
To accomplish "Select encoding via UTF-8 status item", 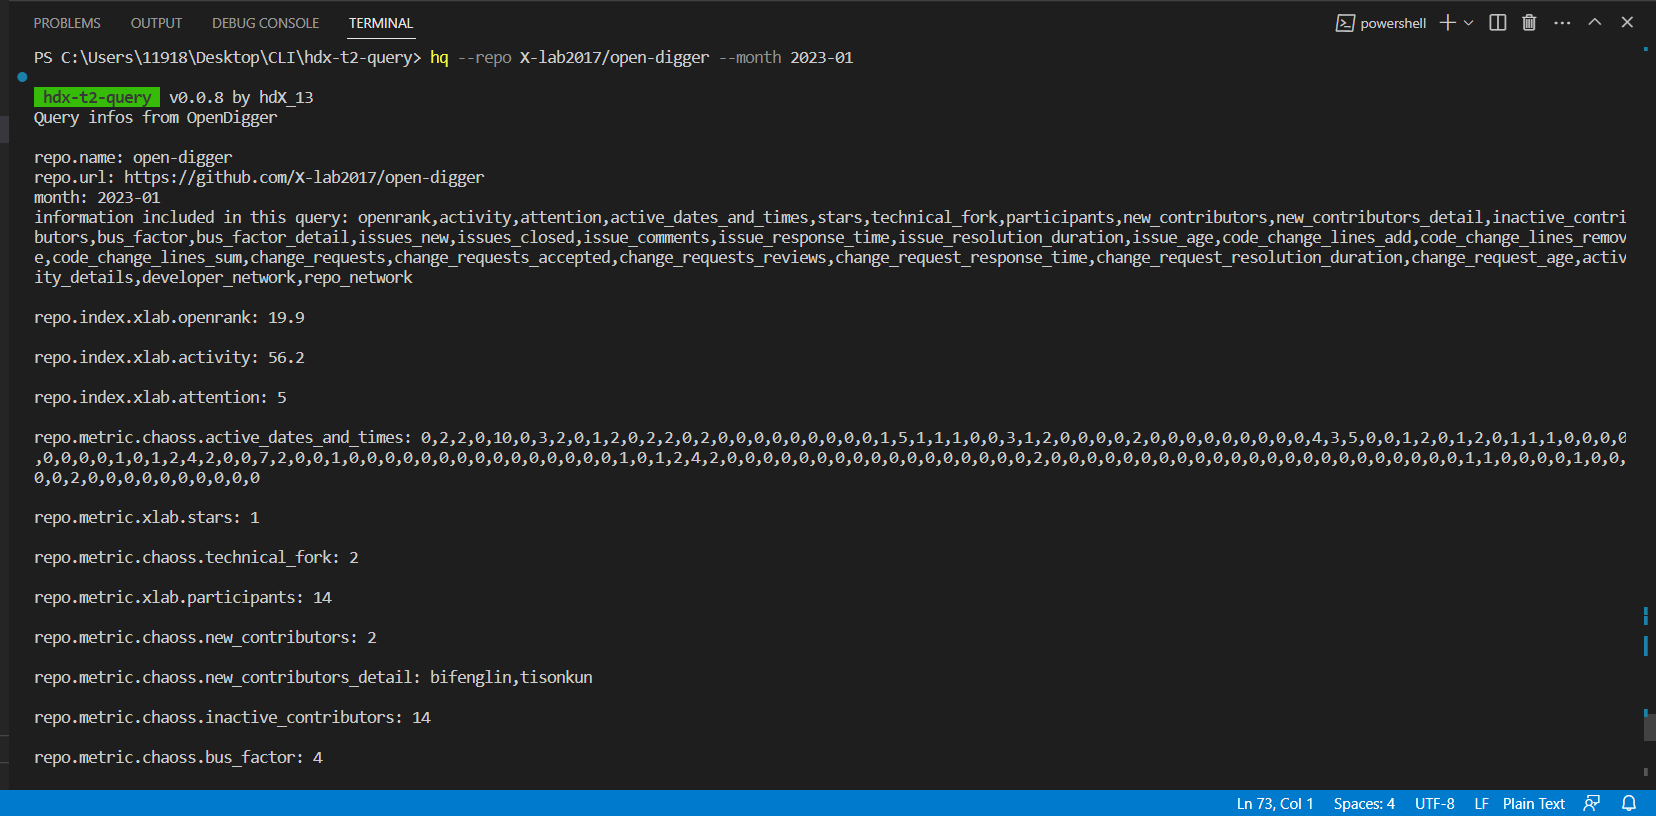I will pos(1434,804).
